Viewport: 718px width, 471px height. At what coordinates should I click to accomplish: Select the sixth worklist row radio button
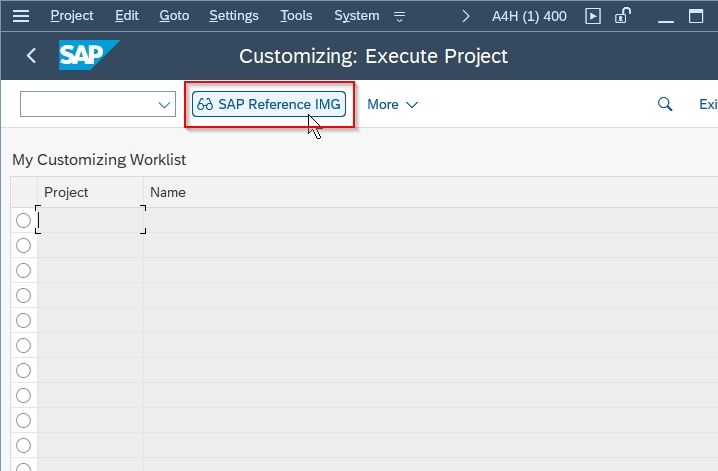pos(23,346)
